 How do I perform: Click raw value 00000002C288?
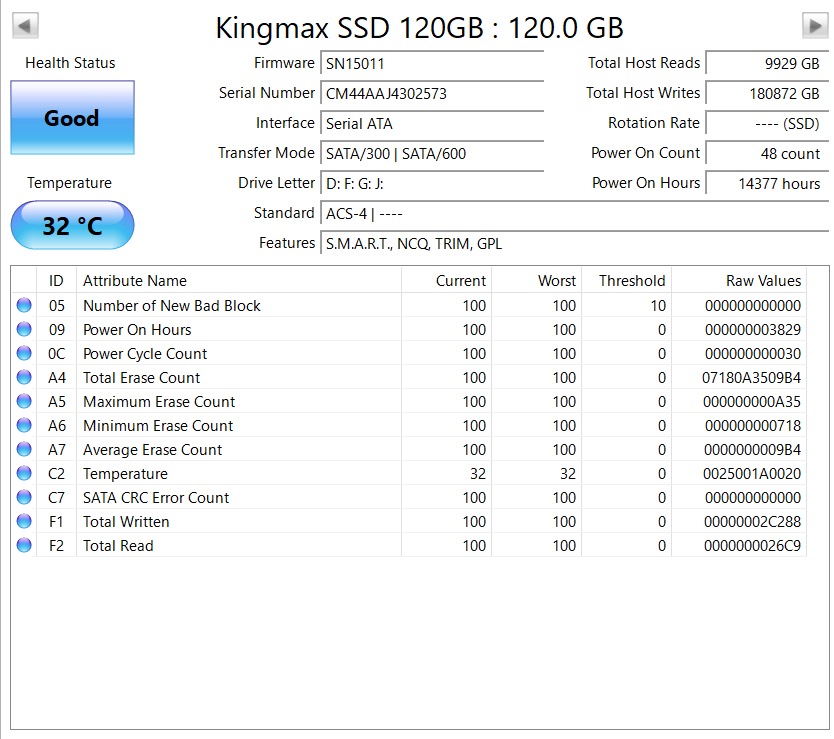coord(752,521)
